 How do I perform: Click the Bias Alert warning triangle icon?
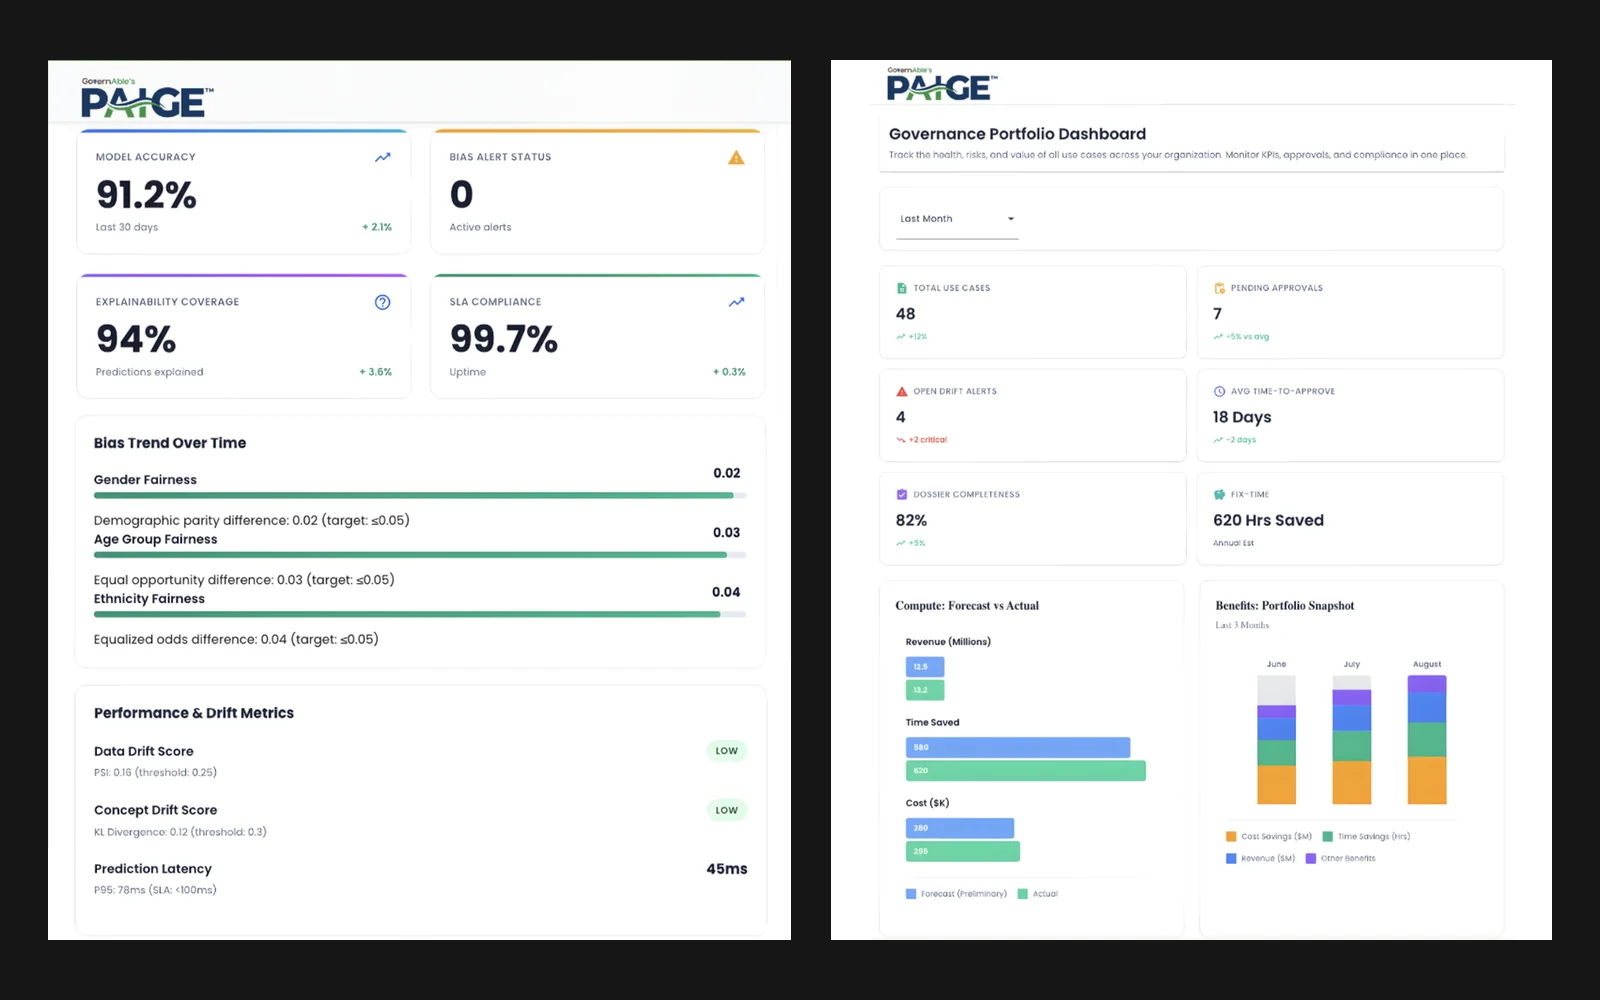click(x=736, y=157)
